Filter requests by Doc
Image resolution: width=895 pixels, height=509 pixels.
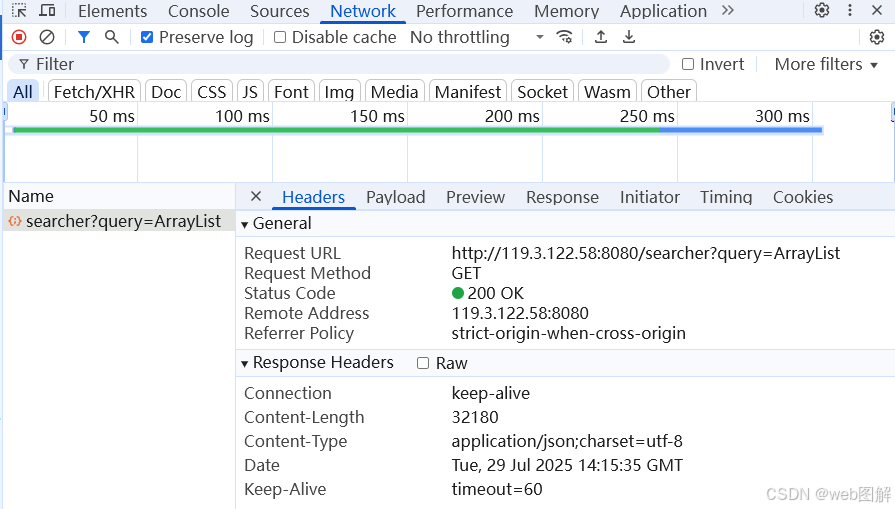[166, 91]
